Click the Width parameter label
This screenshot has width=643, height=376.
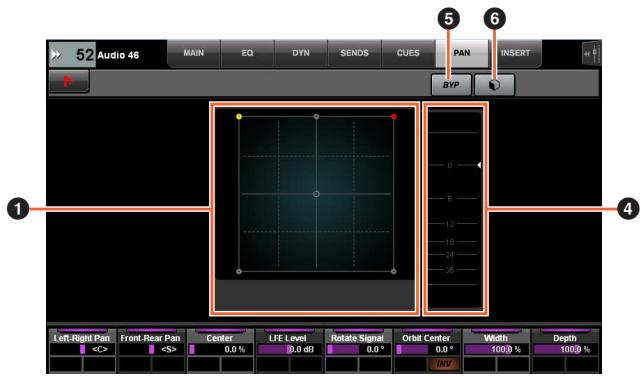point(496,338)
